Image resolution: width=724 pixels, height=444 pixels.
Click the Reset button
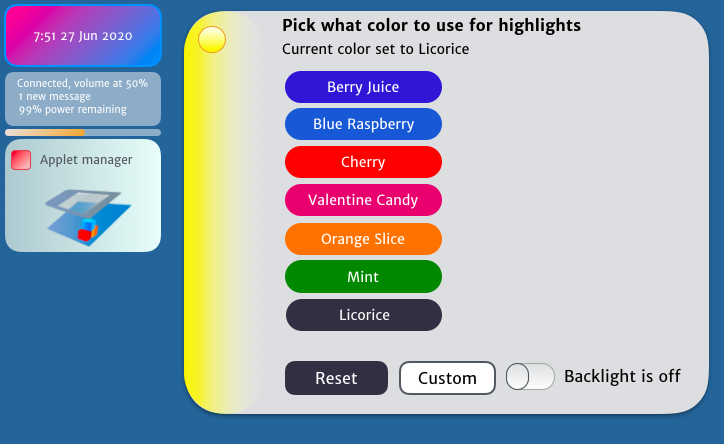[x=336, y=378]
